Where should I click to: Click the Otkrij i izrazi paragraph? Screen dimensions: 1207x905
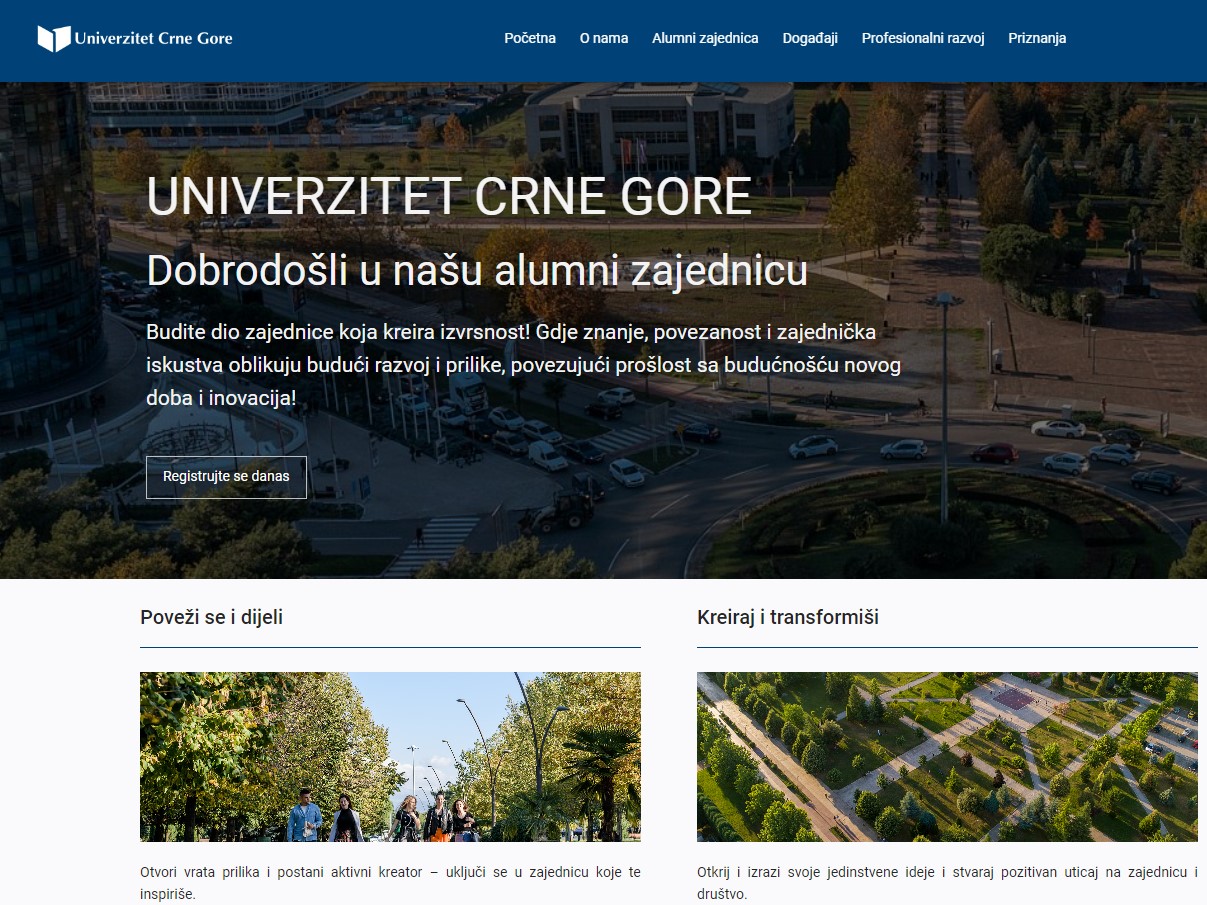[x=947, y=883]
